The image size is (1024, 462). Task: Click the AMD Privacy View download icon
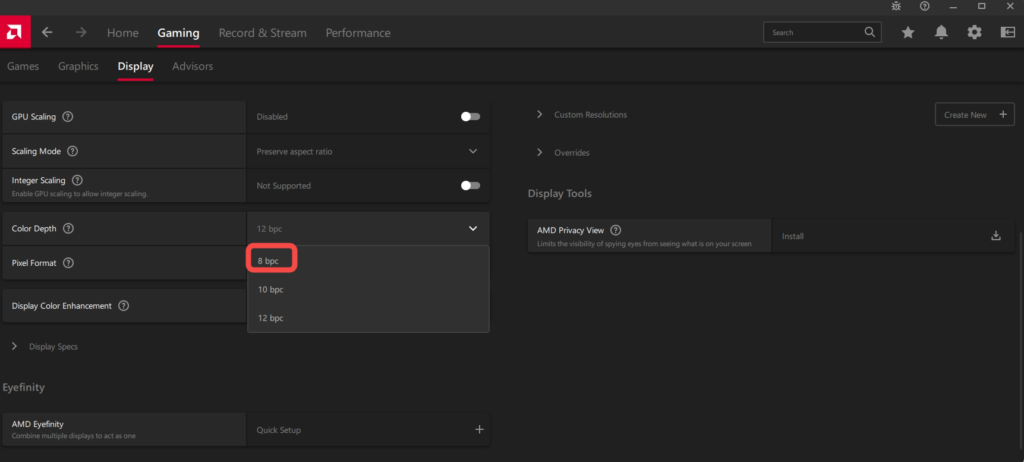click(995, 236)
